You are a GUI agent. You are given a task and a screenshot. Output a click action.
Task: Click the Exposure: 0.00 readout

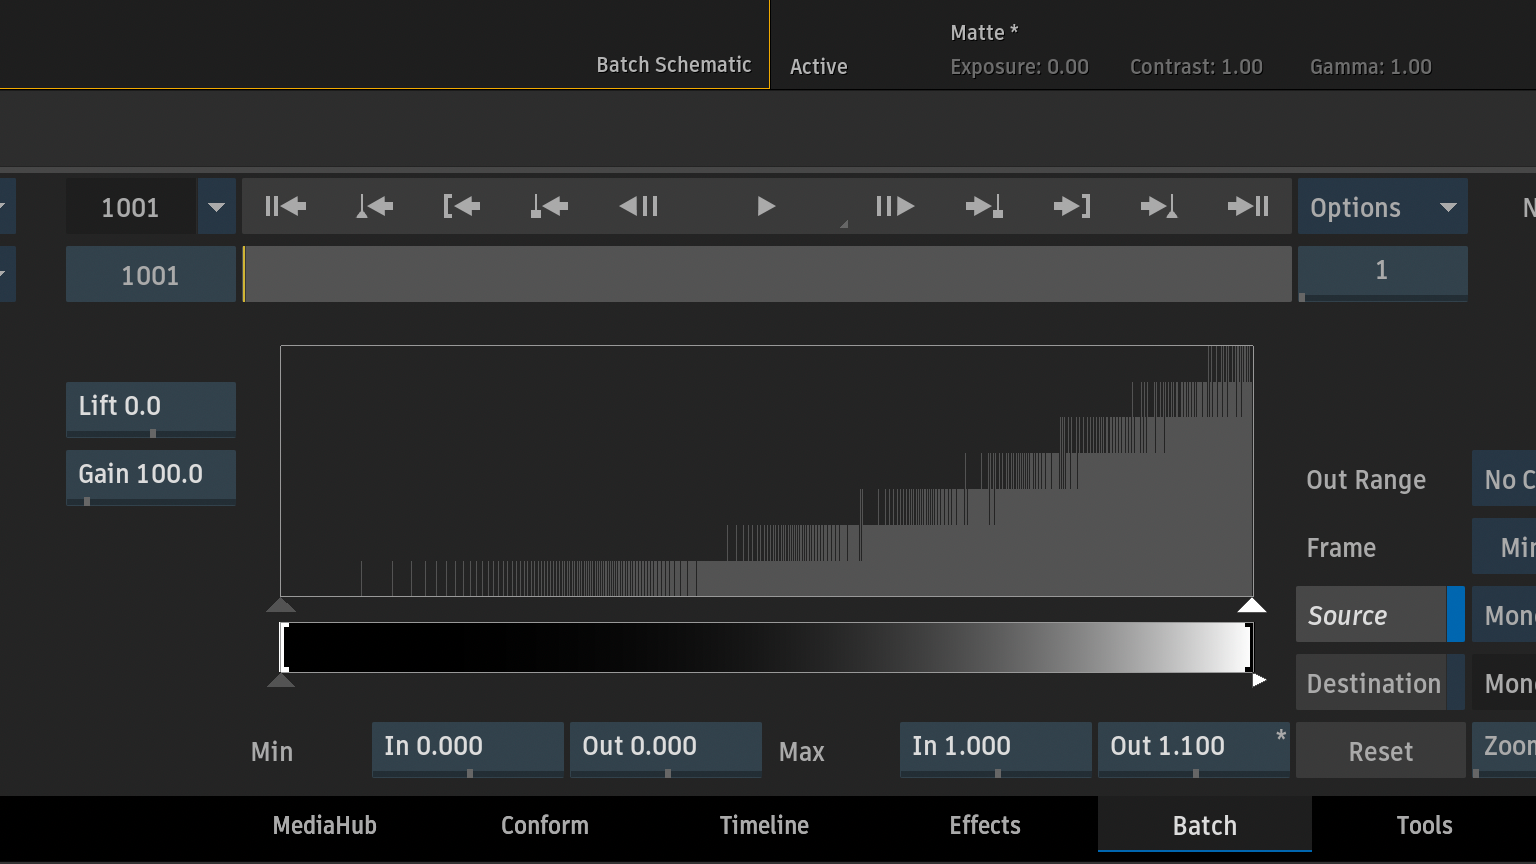[1019, 67]
